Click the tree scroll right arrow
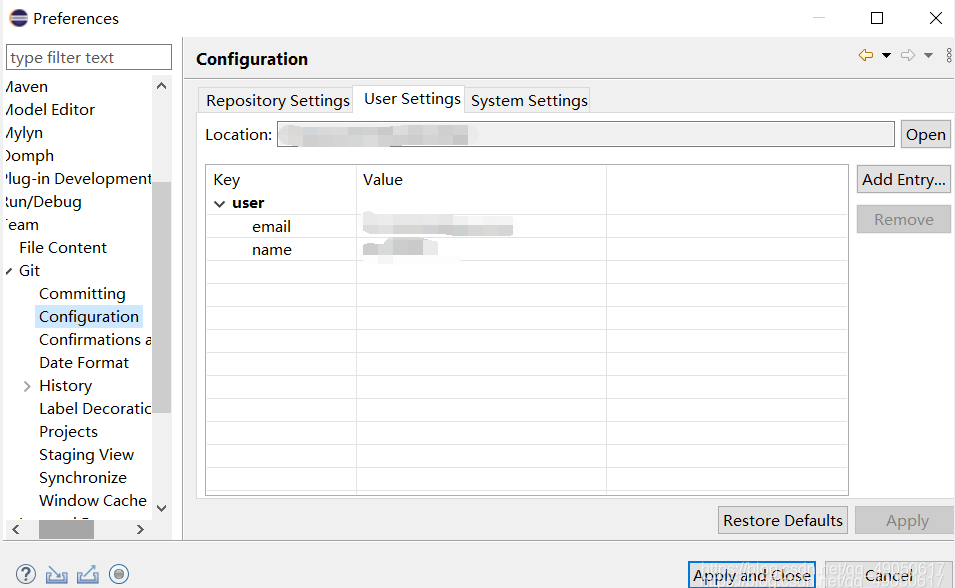 [140, 530]
